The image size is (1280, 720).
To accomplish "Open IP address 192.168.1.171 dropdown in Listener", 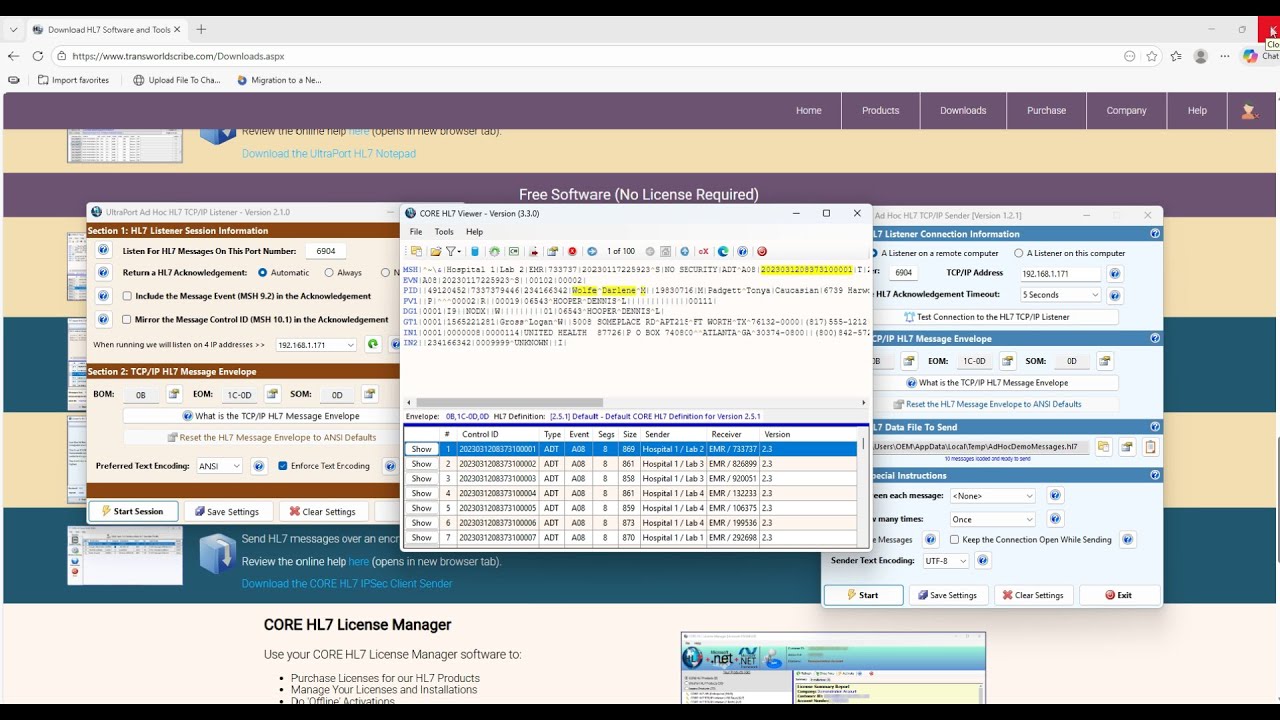I will click(316, 345).
